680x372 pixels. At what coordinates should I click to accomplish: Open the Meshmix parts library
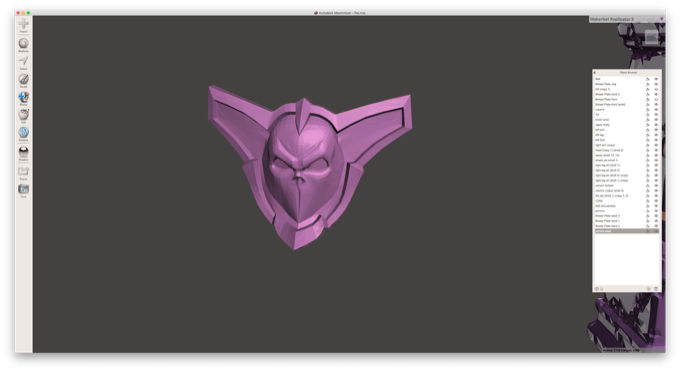(x=23, y=45)
